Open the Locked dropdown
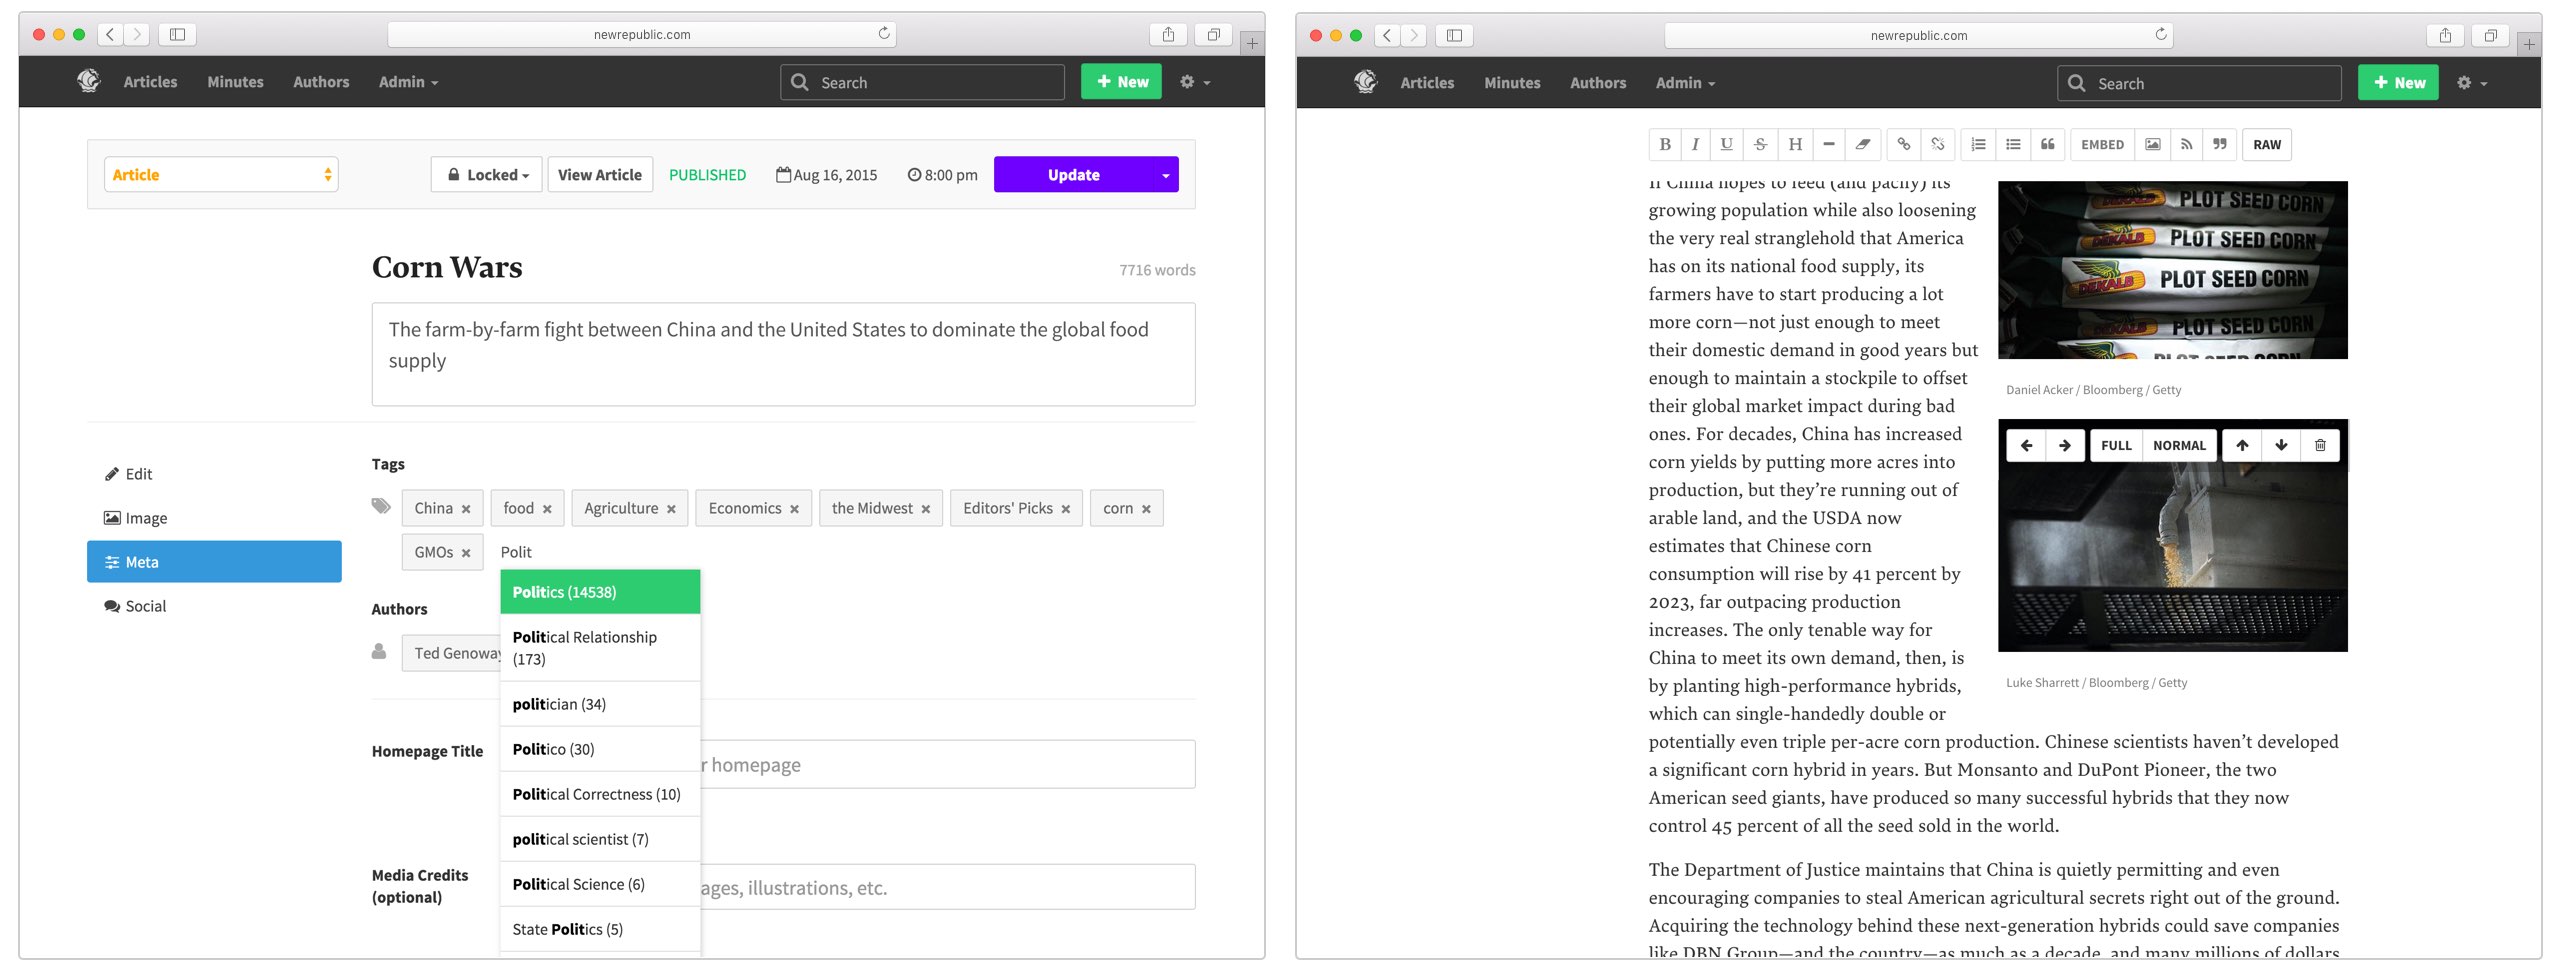Image resolution: width=2560 pixels, height=970 pixels. coord(487,174)
